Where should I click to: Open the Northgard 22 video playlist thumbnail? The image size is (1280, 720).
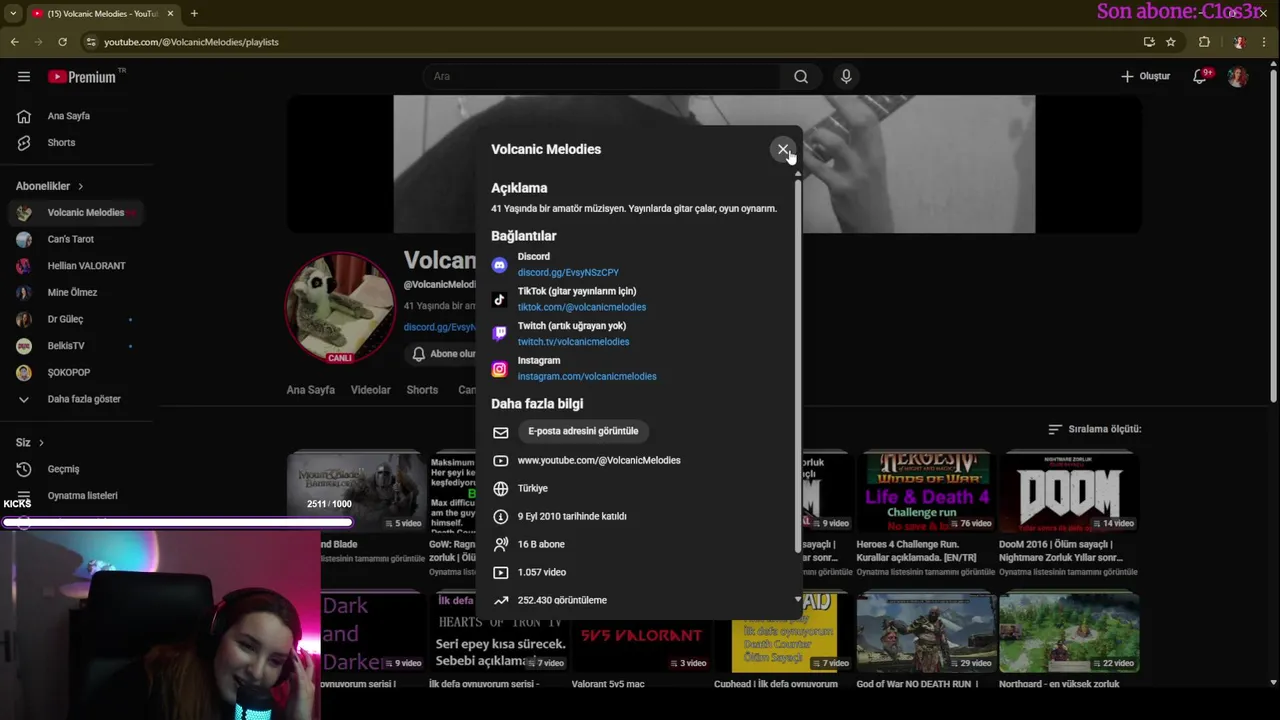(1069, 632)
